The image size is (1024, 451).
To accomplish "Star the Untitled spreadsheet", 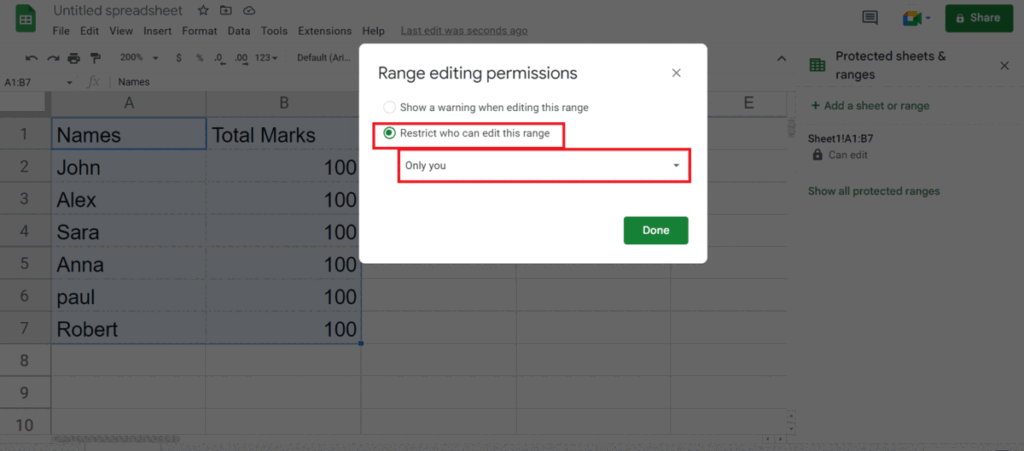I will [203, 10].
